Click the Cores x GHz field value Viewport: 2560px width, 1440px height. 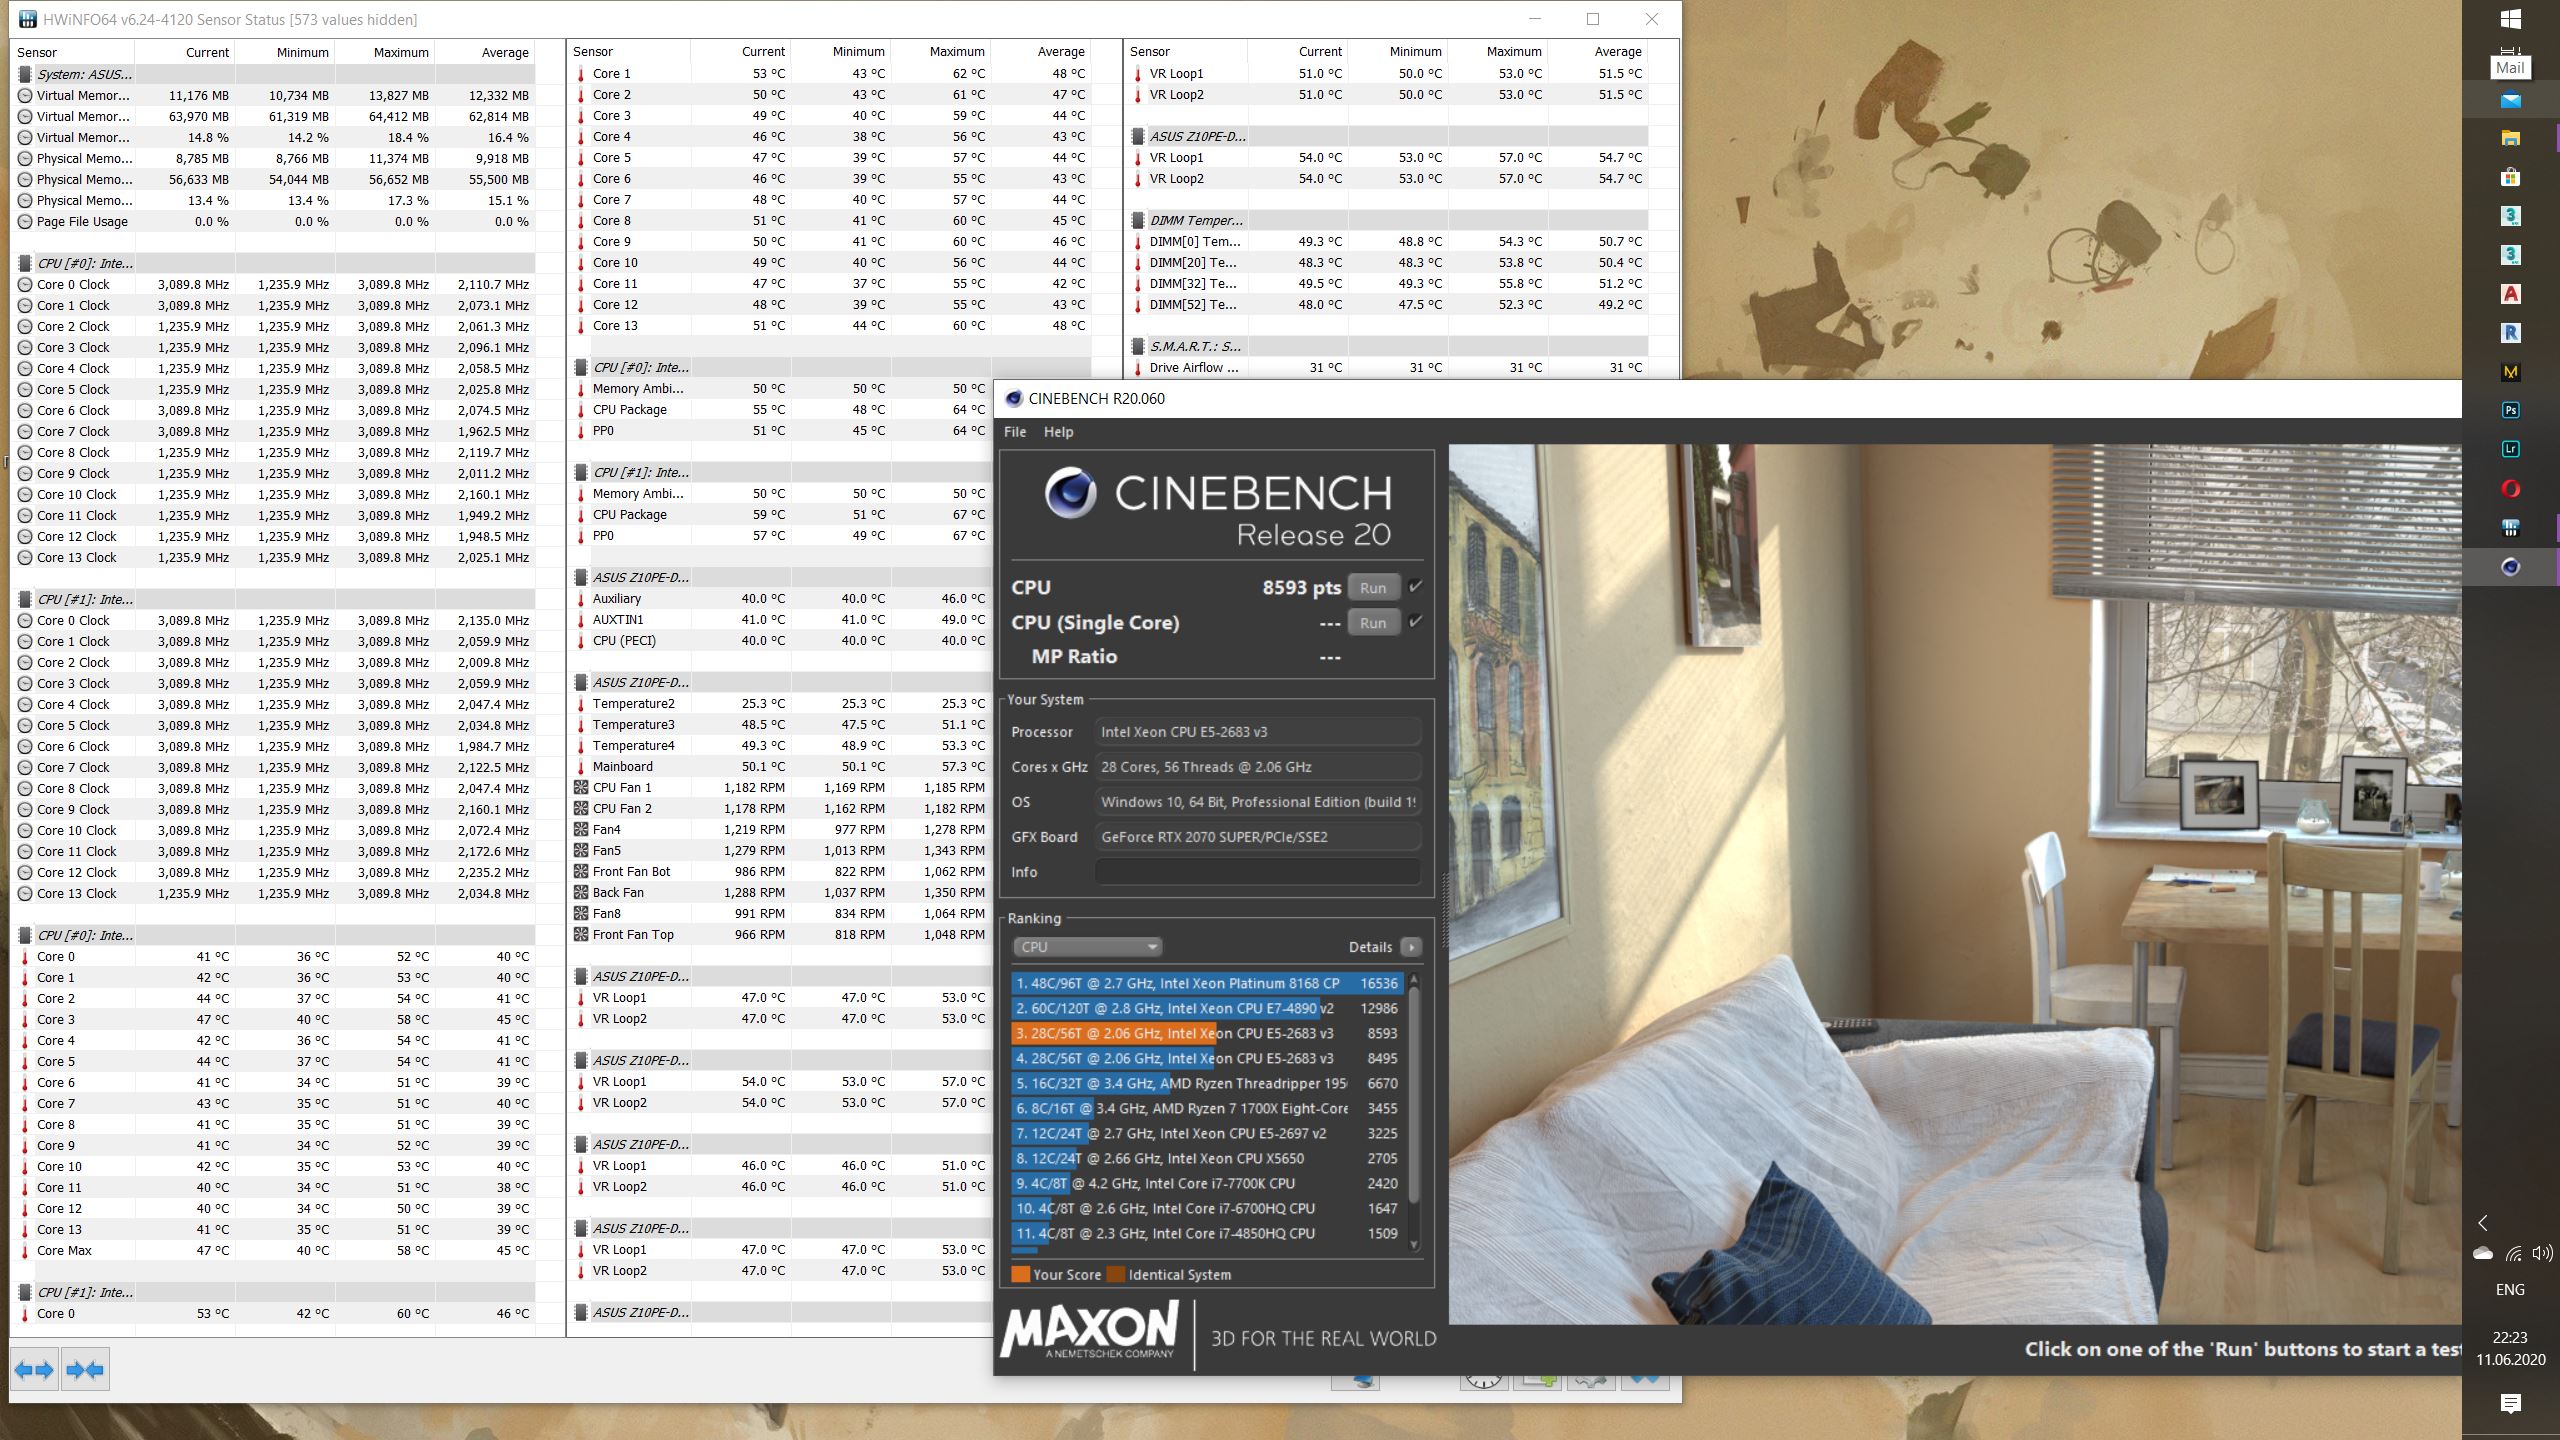pos(1257,767)
